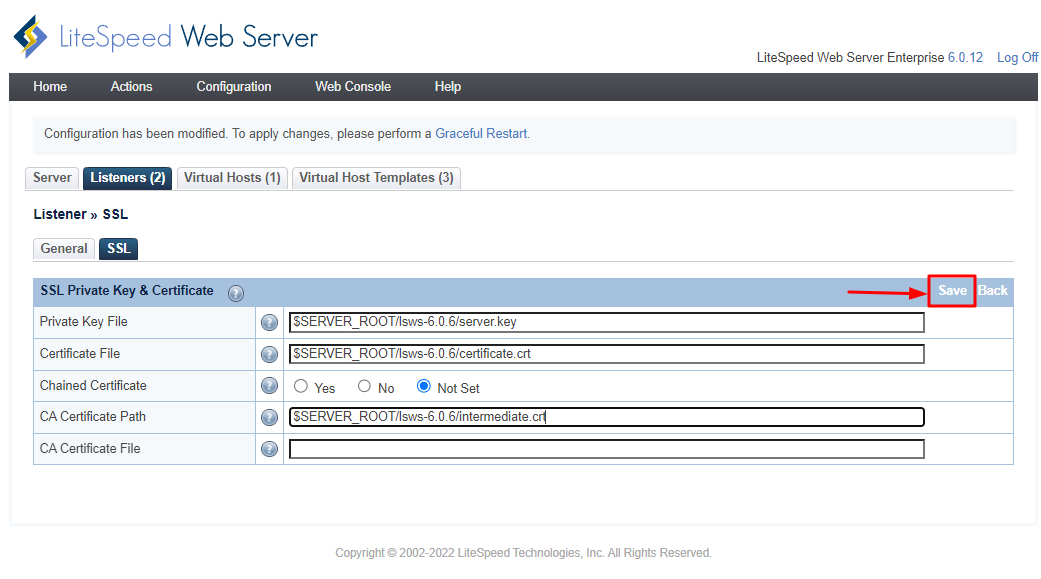Click LiteSpeed Web Server Enterprise text
Viewport: 1041px width, 579px height.
coord(850,58)
